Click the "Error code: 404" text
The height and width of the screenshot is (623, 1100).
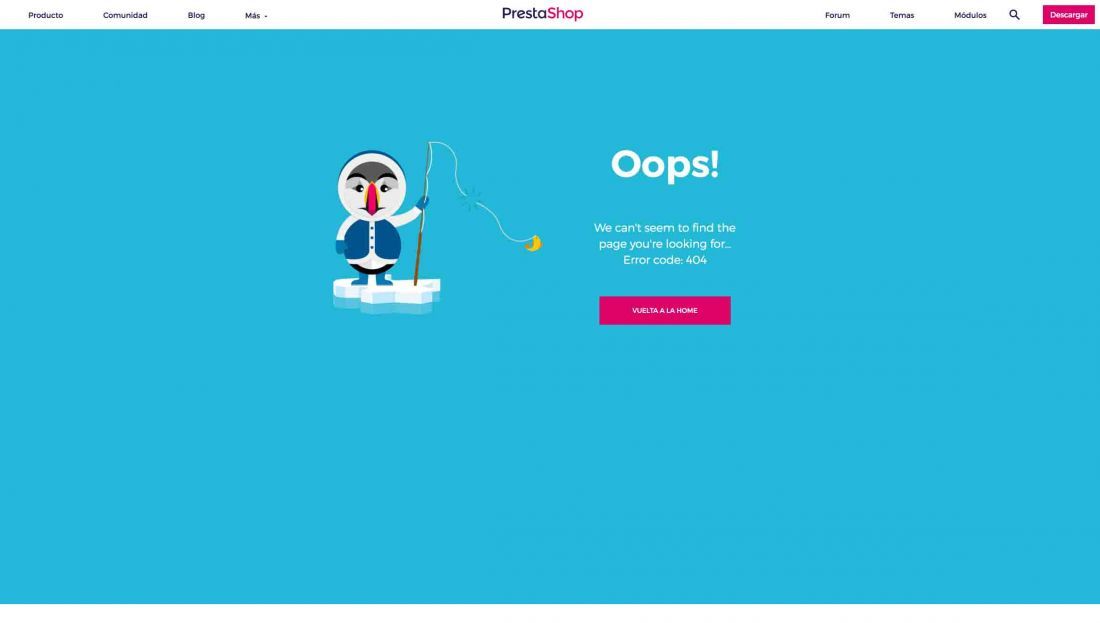(665, 260)
